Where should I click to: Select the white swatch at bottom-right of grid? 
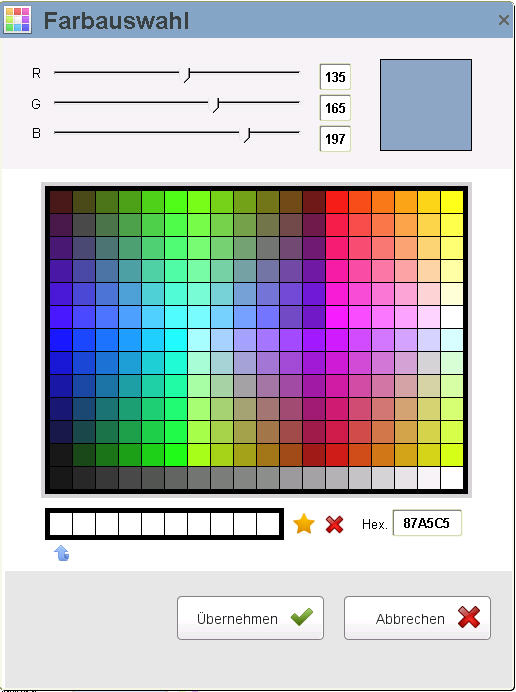[x=452, y=478]
